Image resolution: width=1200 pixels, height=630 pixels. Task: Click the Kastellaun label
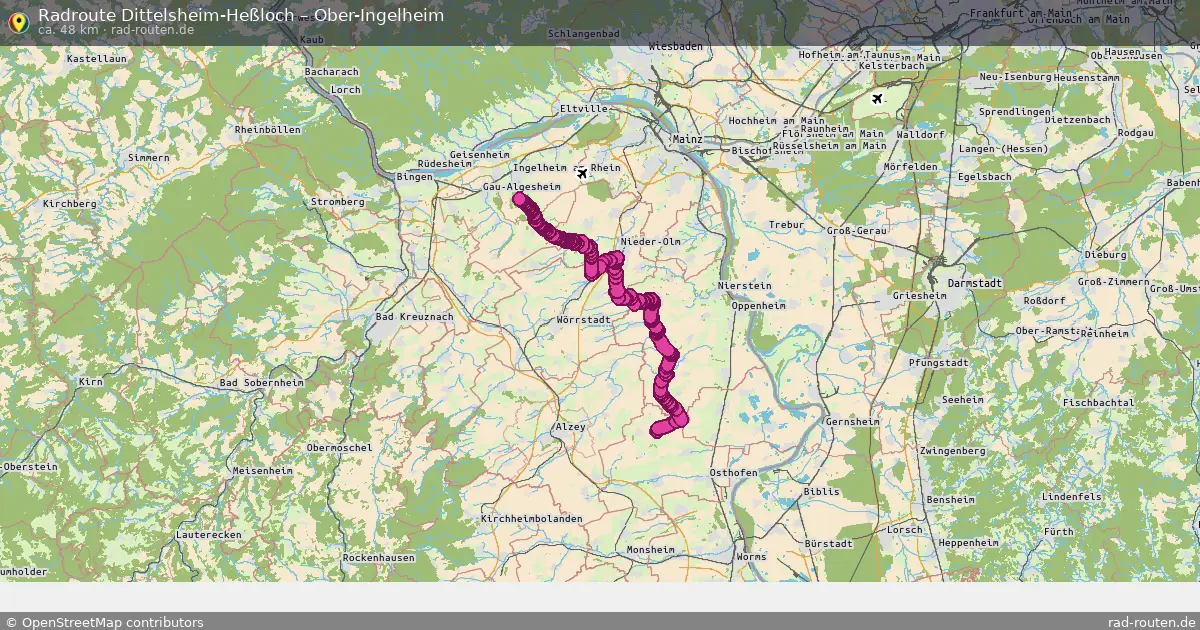tap(97, 59)
